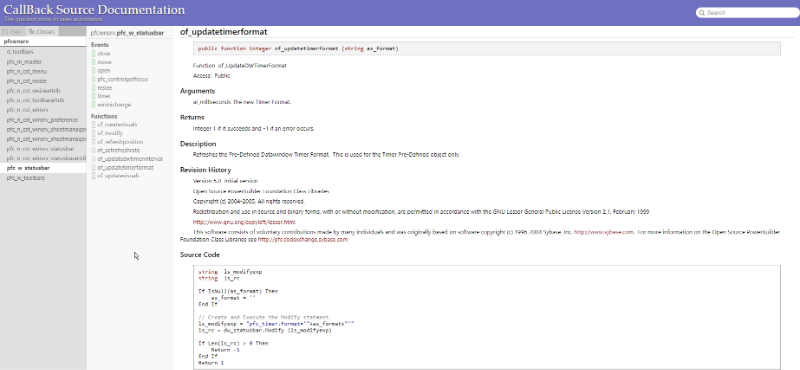
Task: Click the pfcwnsrv library header
Action: tap(17, 41)
